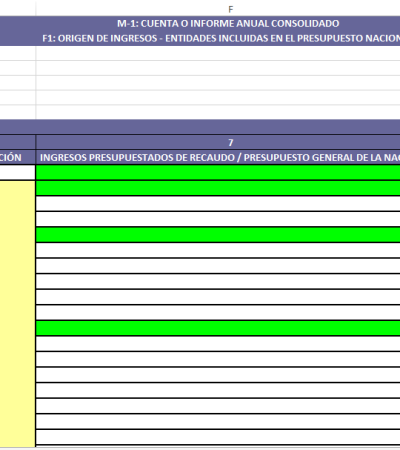Screen dimensions: 400x450
Task: Click the purple band above number 7
Action: (x=200, y=127)
